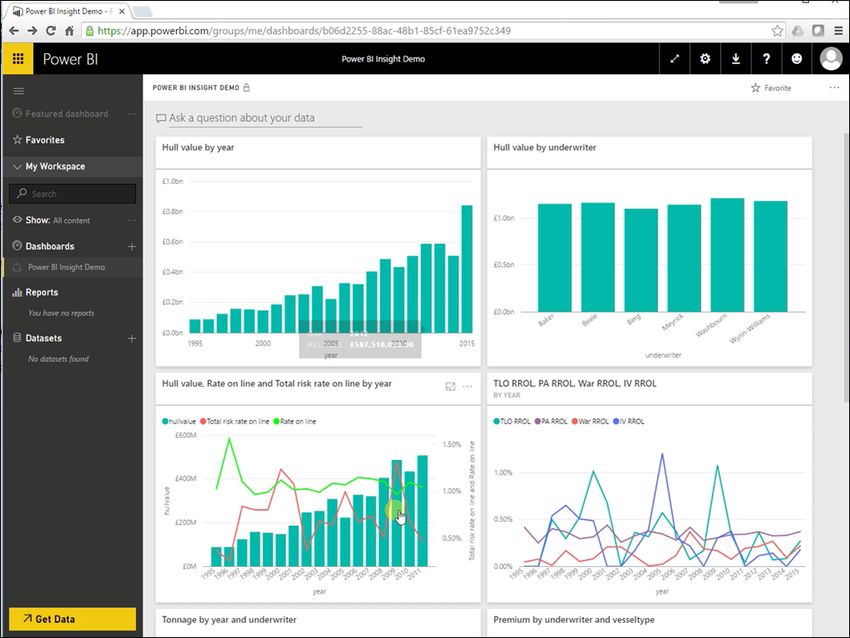The image size is (850, 638).
Task: Open the Favorites section label
Action: click(x=45, y=140)
